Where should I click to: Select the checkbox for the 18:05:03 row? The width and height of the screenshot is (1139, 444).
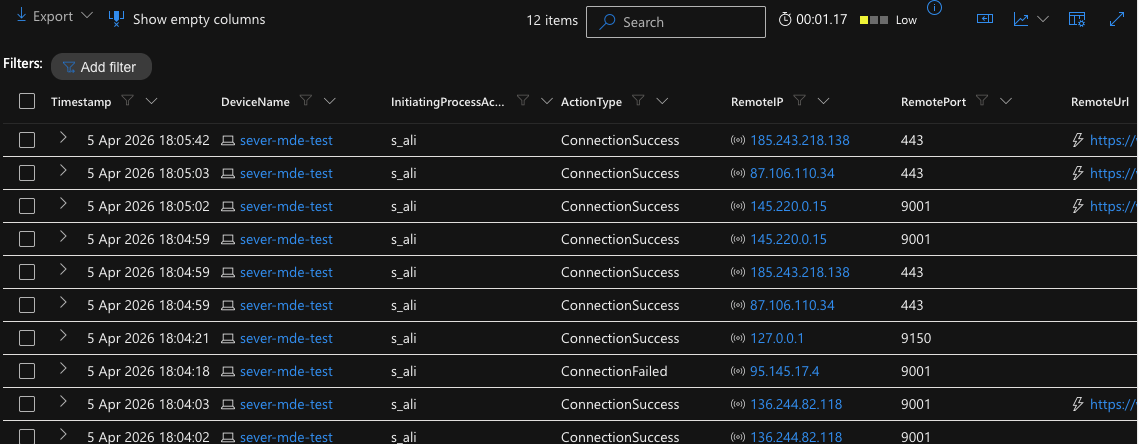[x=27, y=174]
